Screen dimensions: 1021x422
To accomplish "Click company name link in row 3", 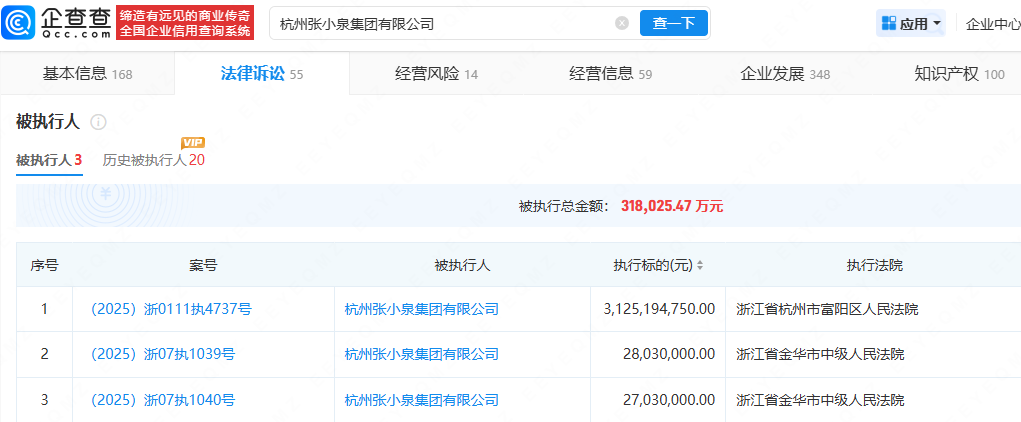I will pyautogui.click(x=421, y=400).
